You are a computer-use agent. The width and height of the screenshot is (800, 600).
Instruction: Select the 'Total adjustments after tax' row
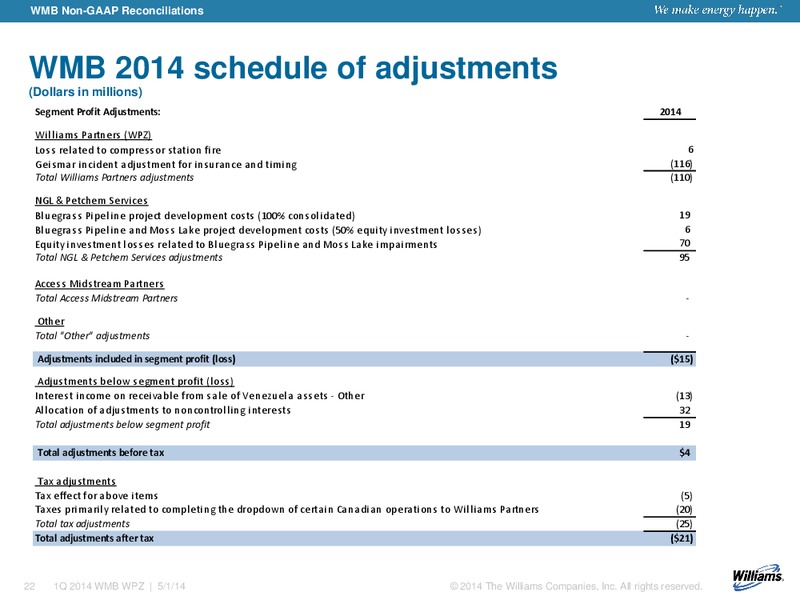coord(364,538)
